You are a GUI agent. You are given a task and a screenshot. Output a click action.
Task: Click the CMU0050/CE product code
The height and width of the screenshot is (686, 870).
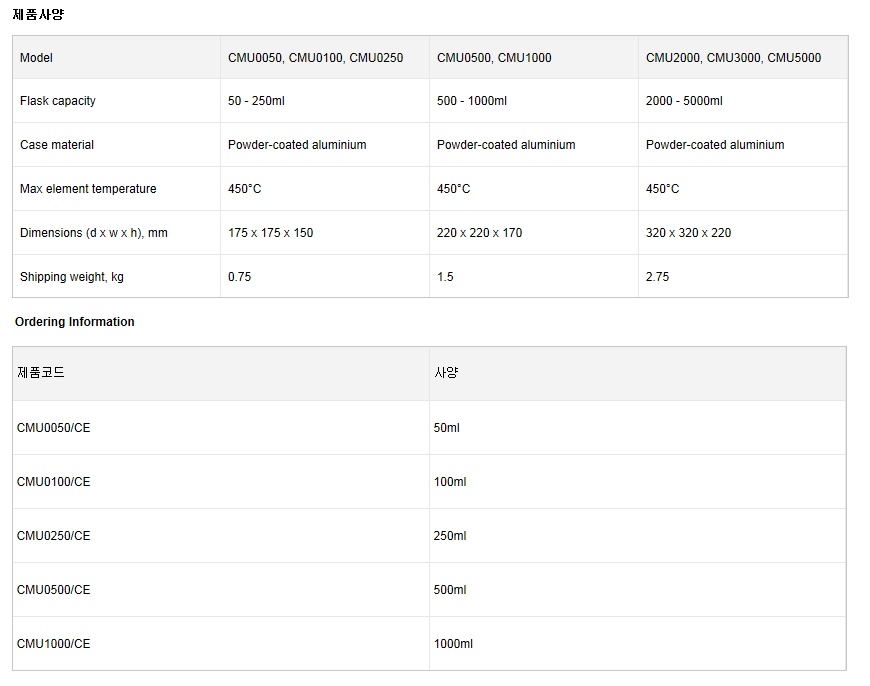[x=53, y=428]
